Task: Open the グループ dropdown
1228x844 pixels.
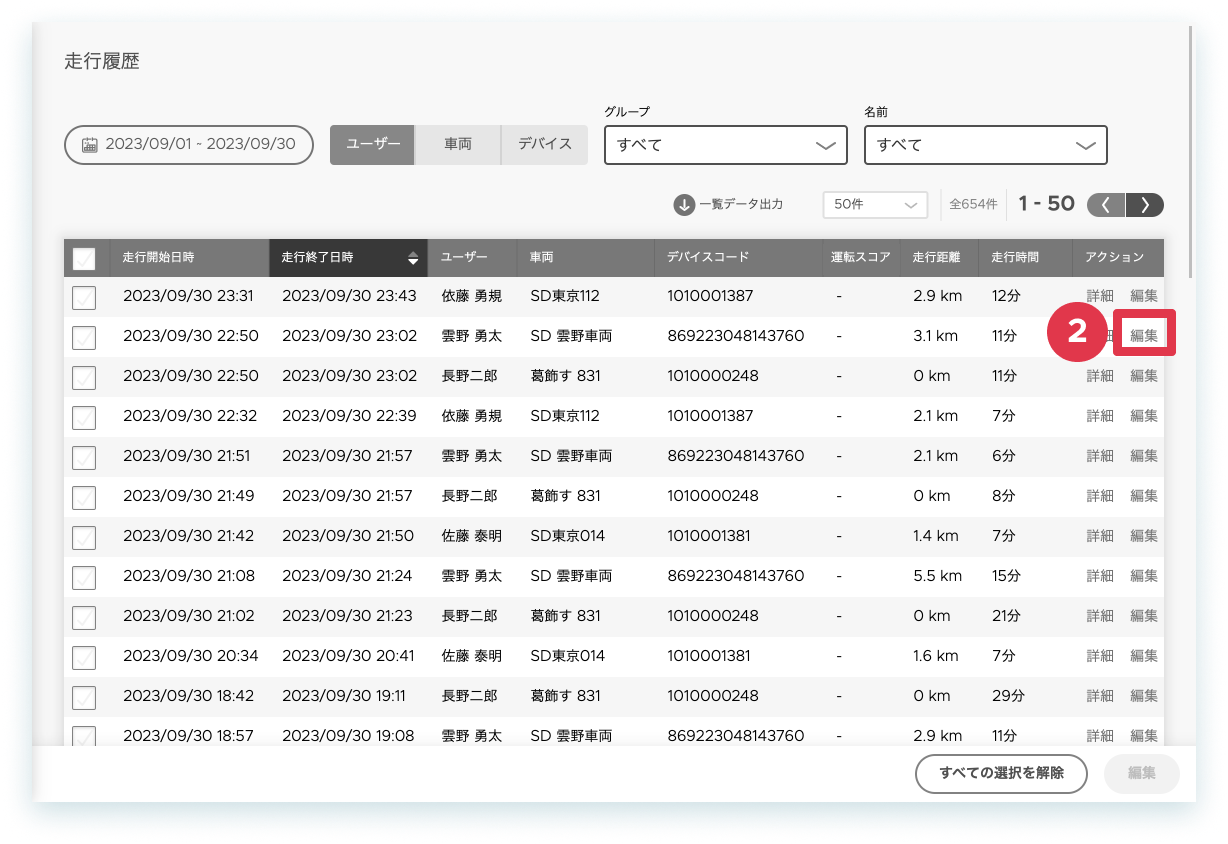Action: 726,145
